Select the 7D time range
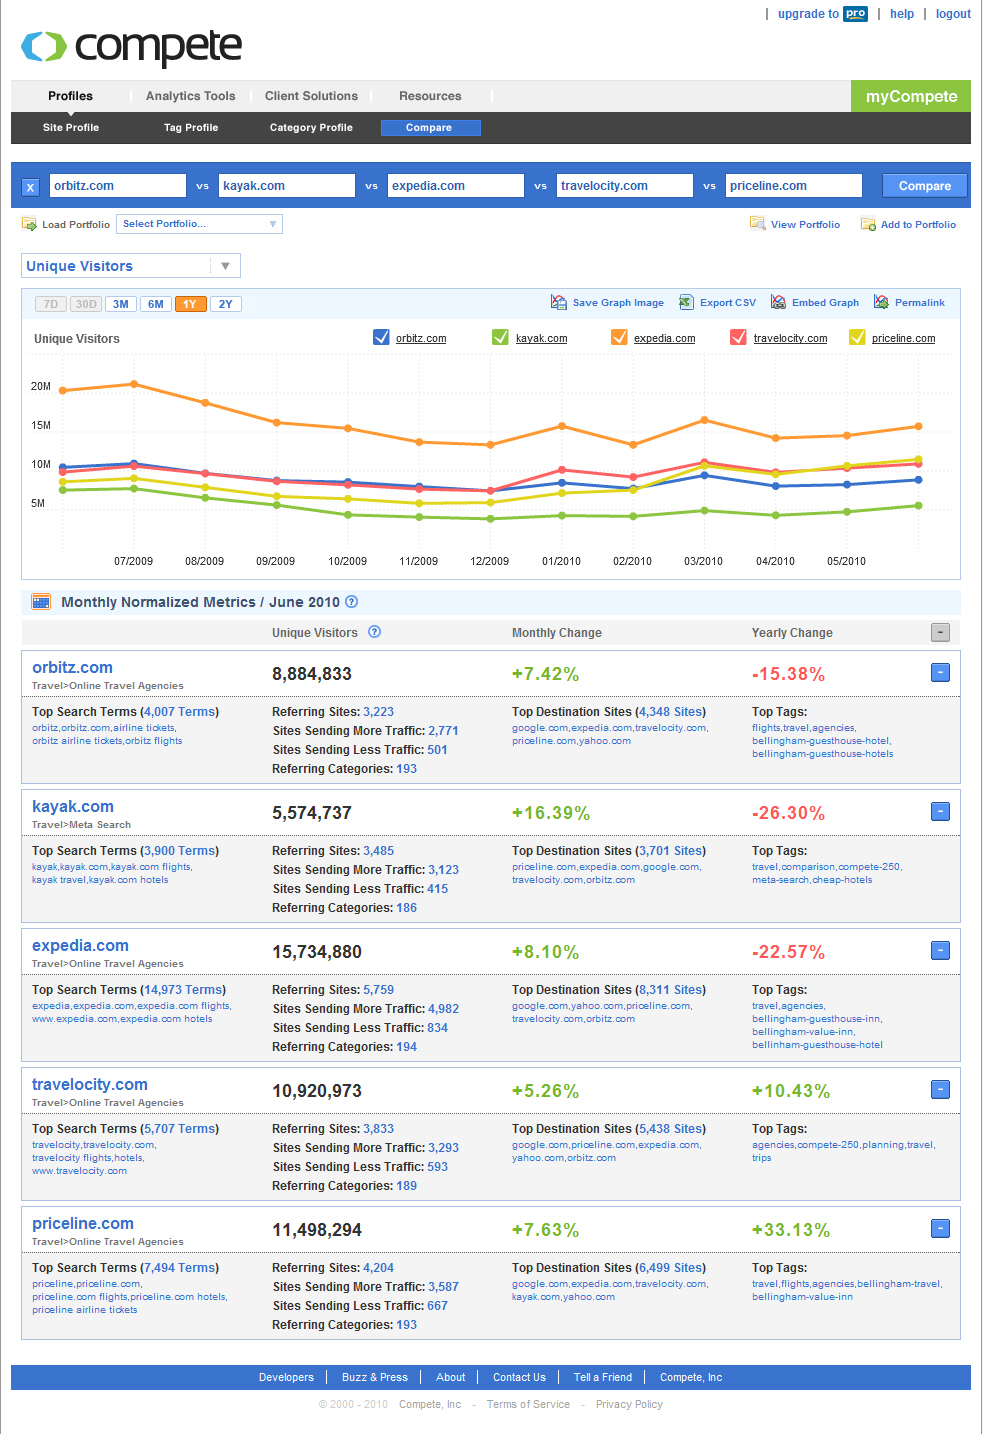 [51, 304]
